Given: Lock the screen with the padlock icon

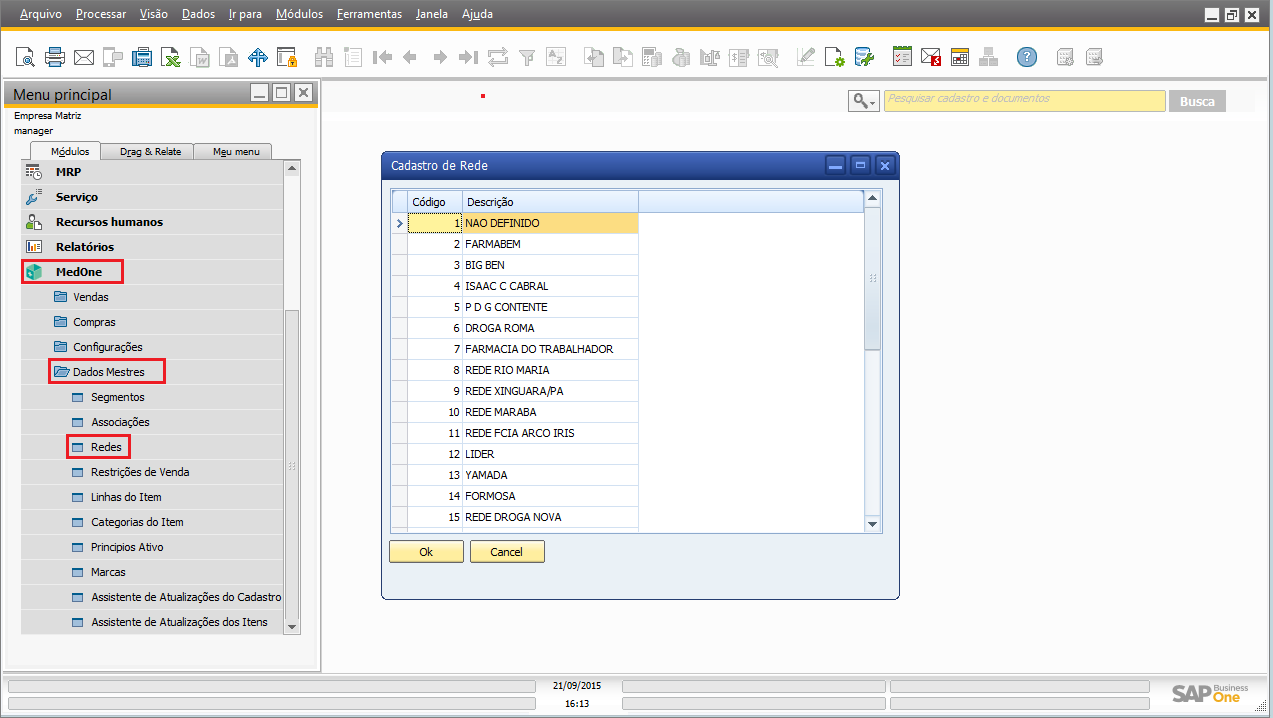Looking at the screenshot, I should coord(287,57).
